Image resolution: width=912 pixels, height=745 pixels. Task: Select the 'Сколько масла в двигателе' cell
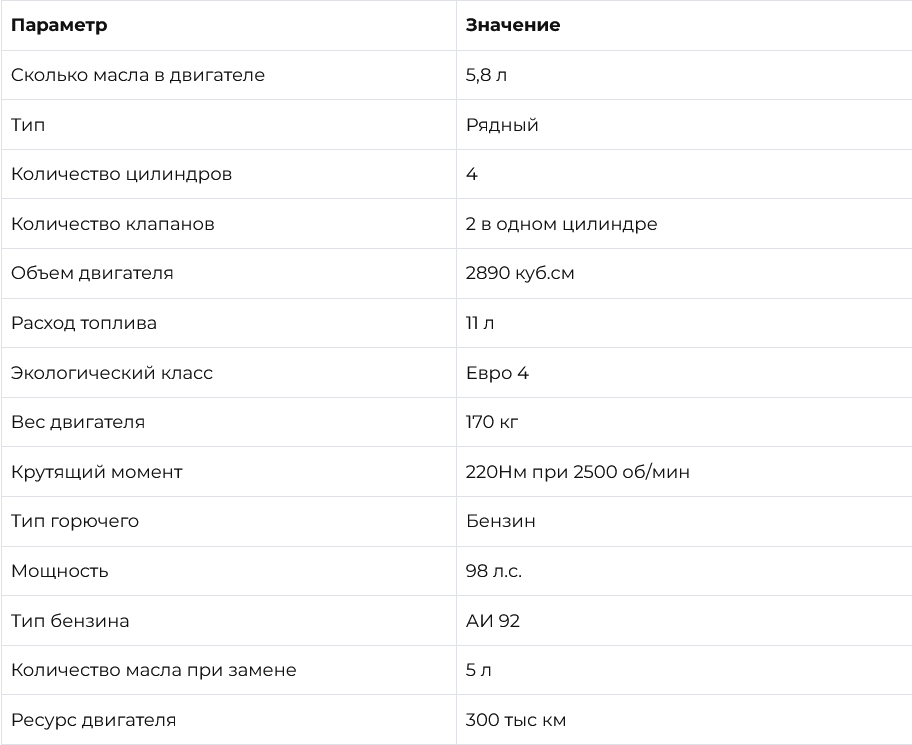click(x=138, y=75)
